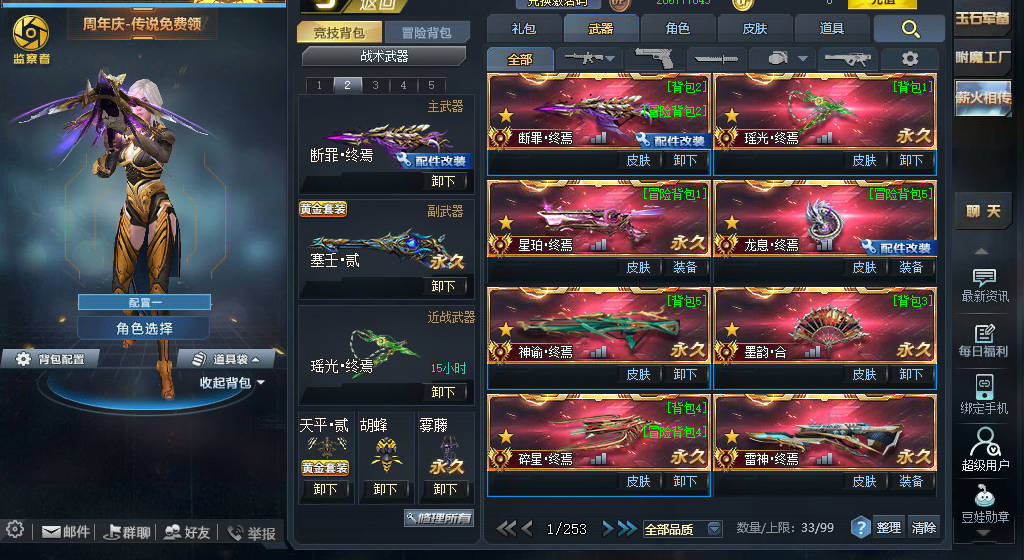1024x560 pixels.
Task: Collapse the 收起背包 bag expander
Action: click(x=232, y=382)
